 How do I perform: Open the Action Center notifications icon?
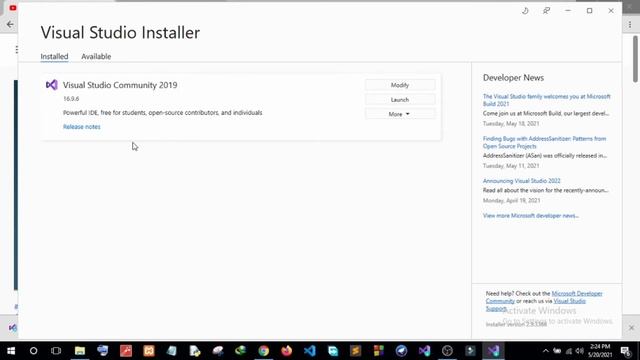coord(626,351)
